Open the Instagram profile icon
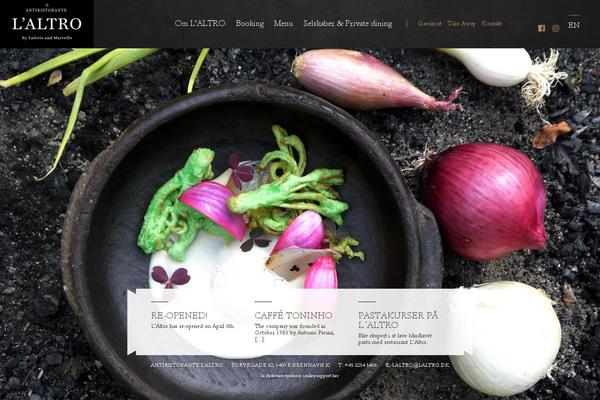 click(556, 28)
